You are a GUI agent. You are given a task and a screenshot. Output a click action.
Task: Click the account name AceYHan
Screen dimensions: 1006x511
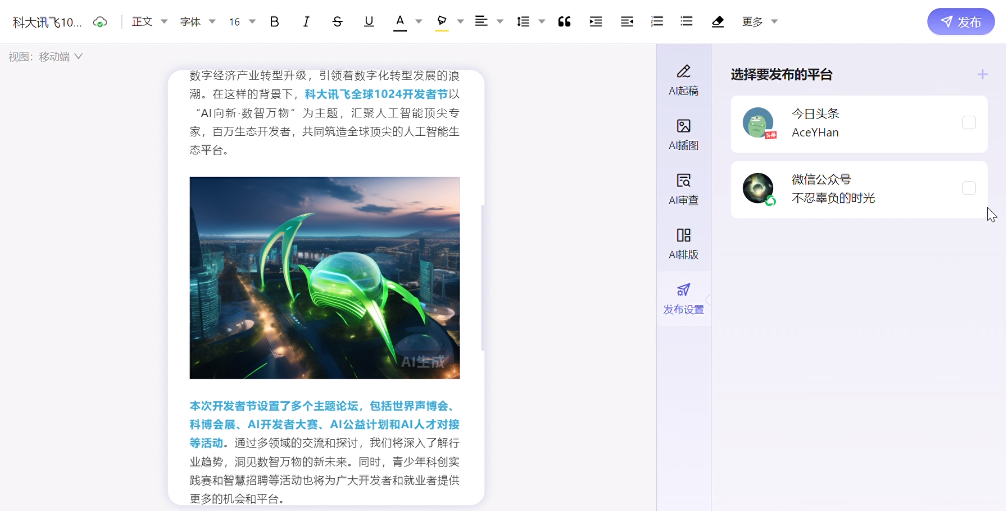pos(815,132)
